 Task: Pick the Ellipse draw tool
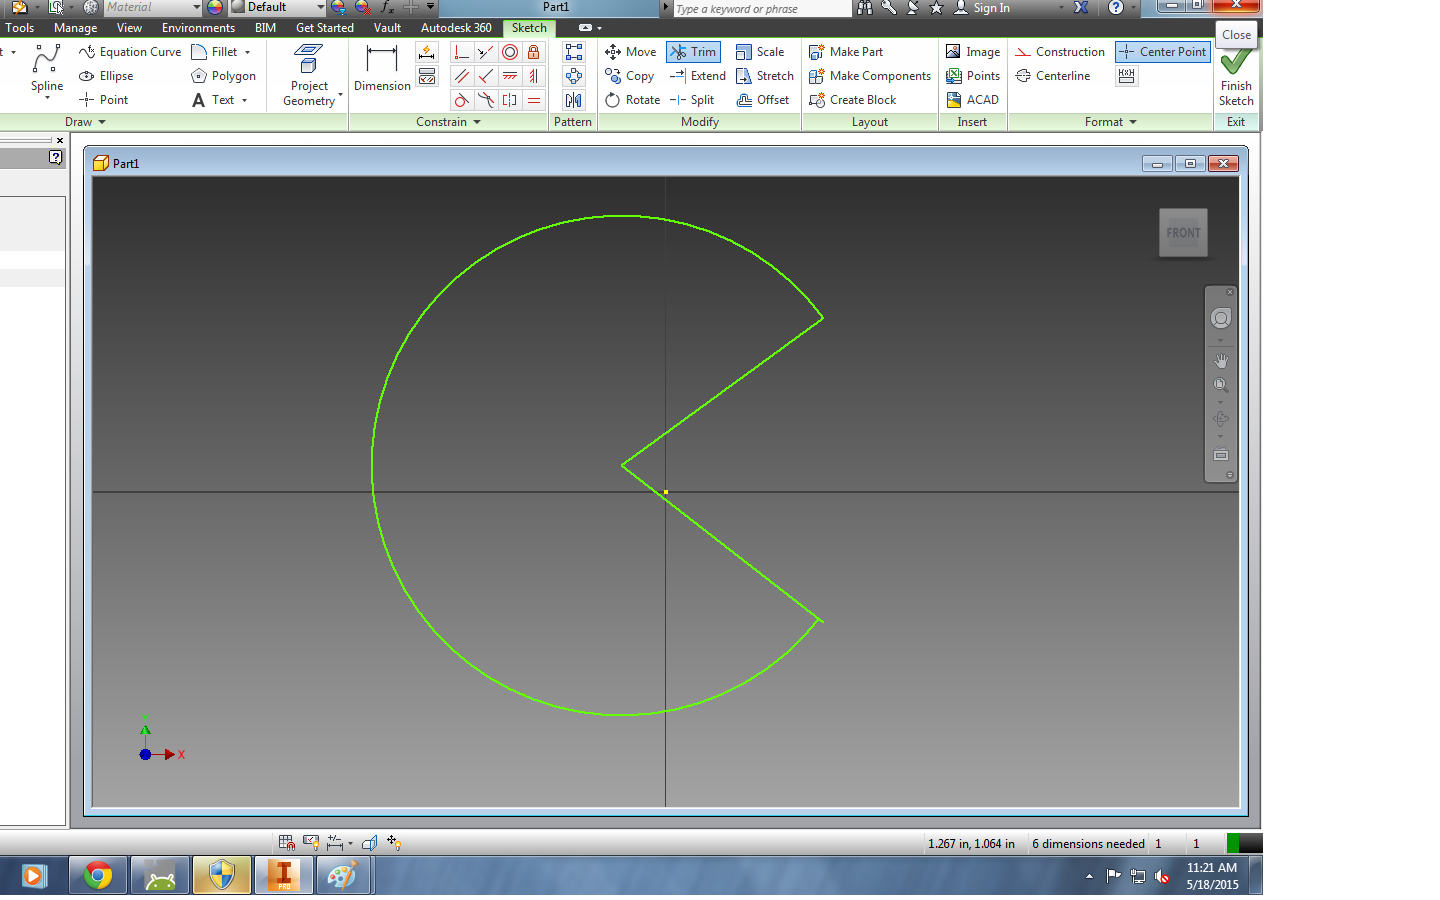106,76
